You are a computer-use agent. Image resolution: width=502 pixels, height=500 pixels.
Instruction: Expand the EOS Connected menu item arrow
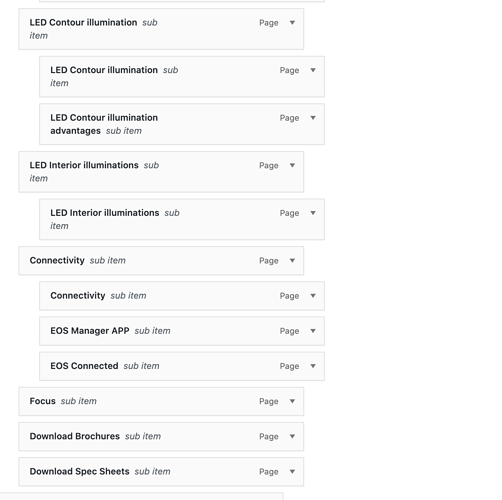click(313, 366)
